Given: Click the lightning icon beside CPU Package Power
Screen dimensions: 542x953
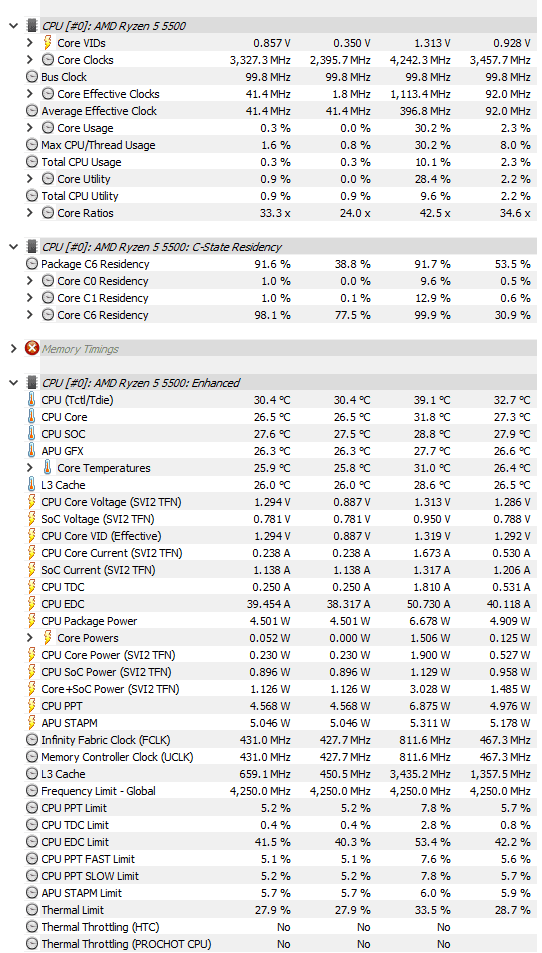Looking at the screenshot, I should pyautogui.click(x=32, y=621).
